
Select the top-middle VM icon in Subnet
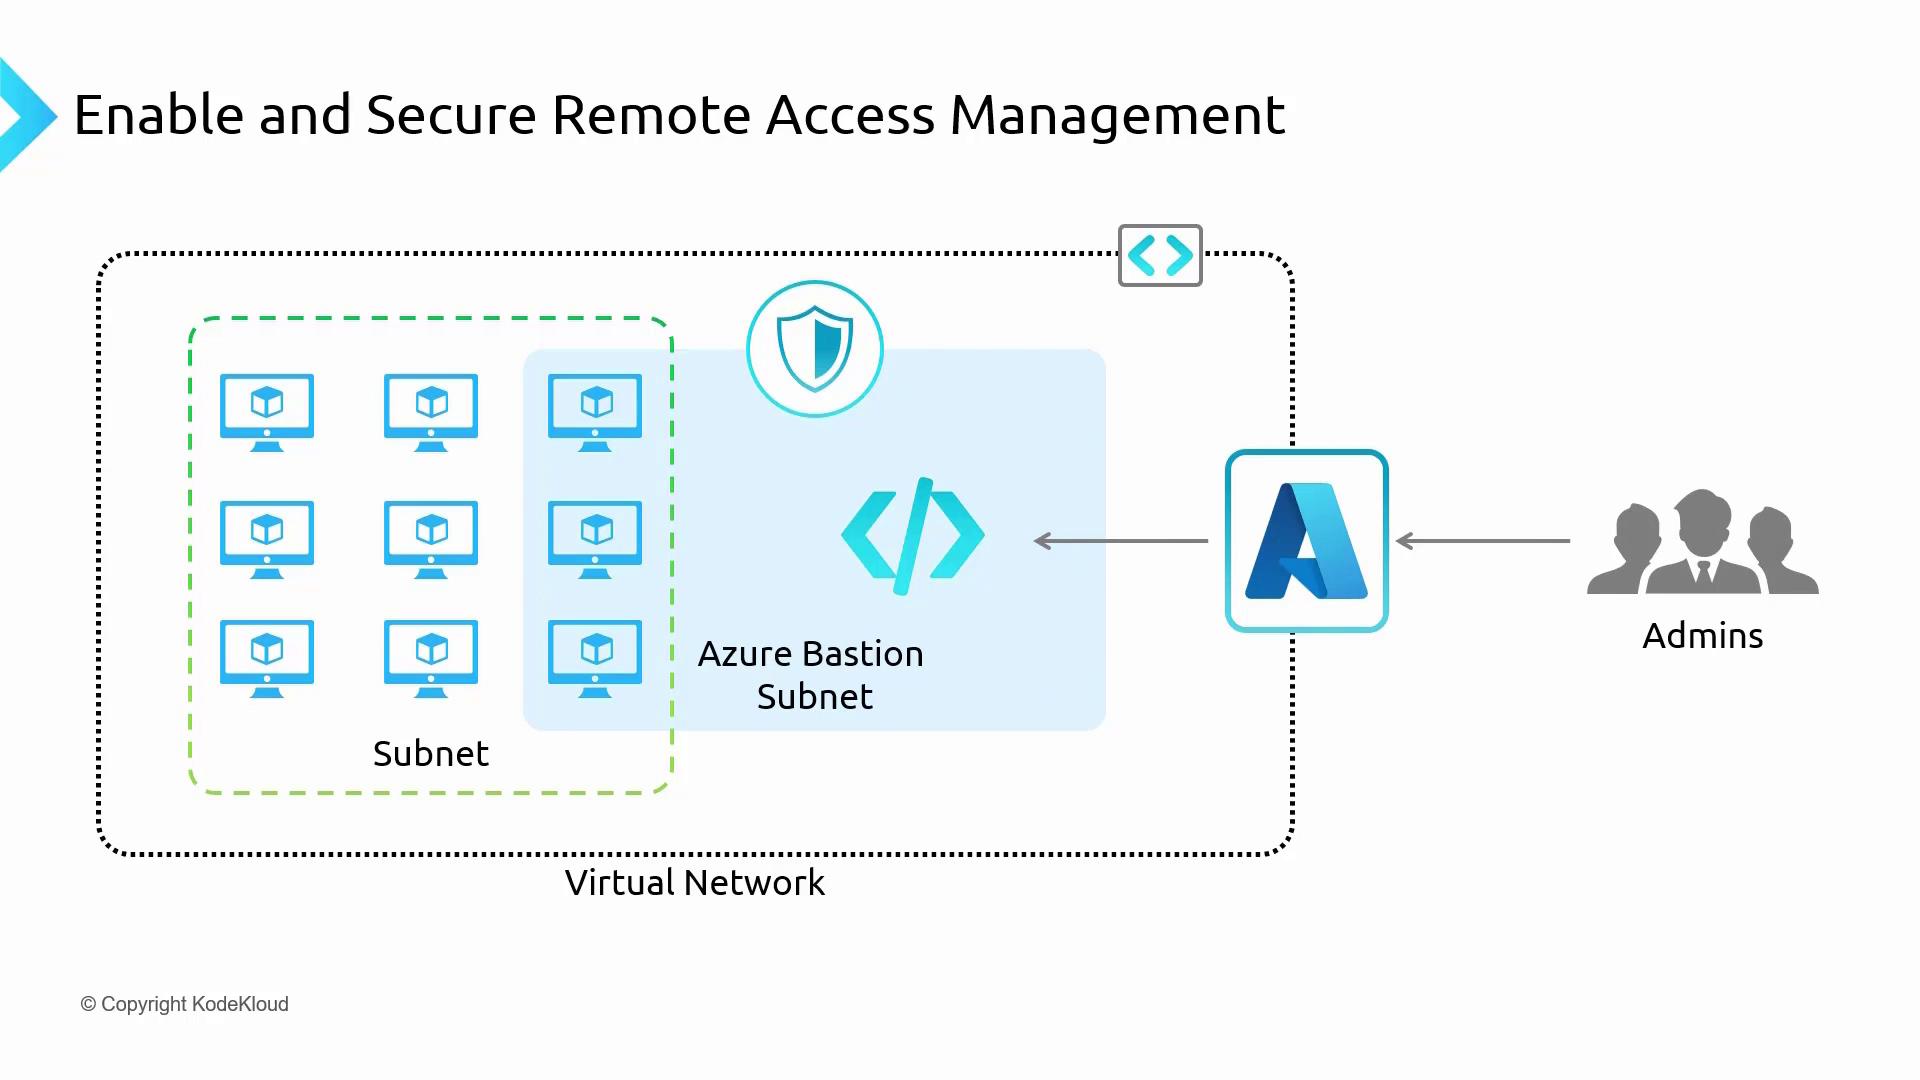tap(431, 413)
